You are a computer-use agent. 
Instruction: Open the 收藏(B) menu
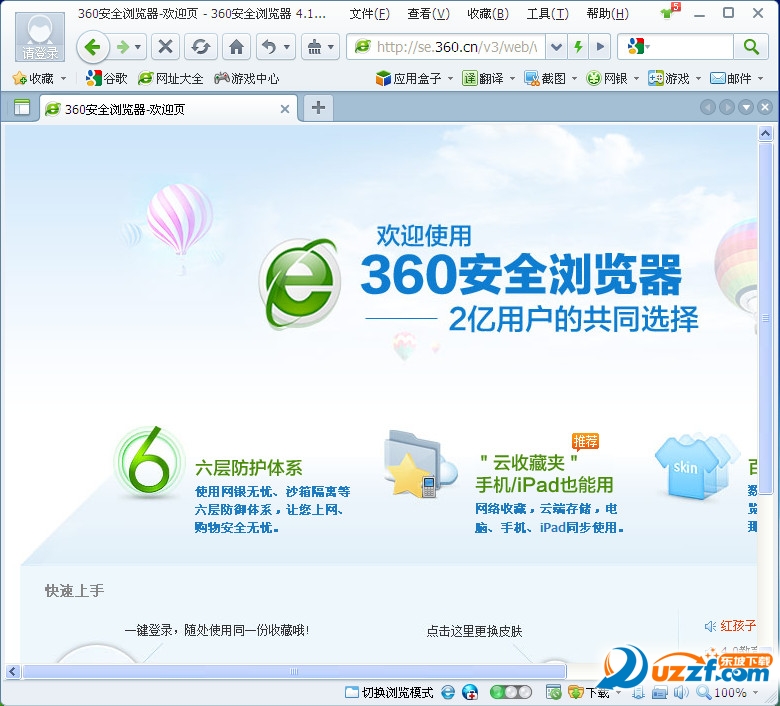[488, 14]
